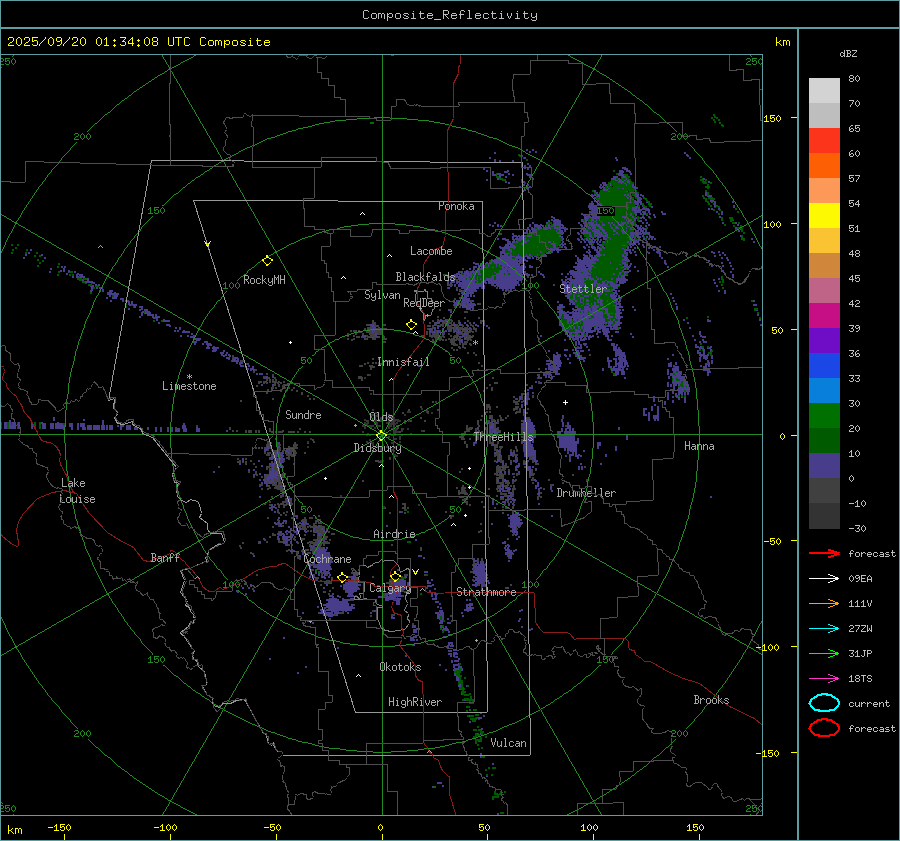Screen dimensions: 900x841
Task: Click the yellow diamond marker beside RedDeer
Action: pos(411,325)
